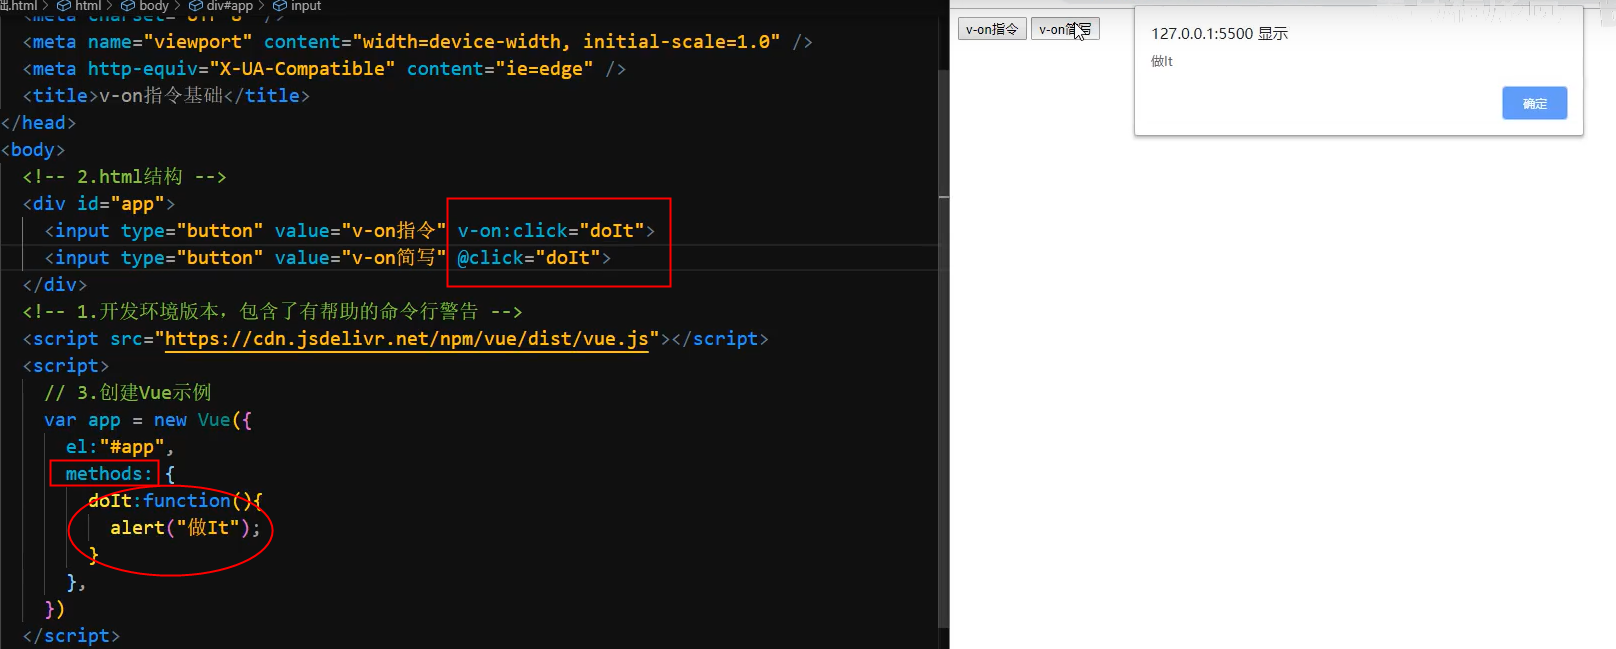Click the line el:"#app"
This screenshot has height=649, width=1616.
[120, 447]
